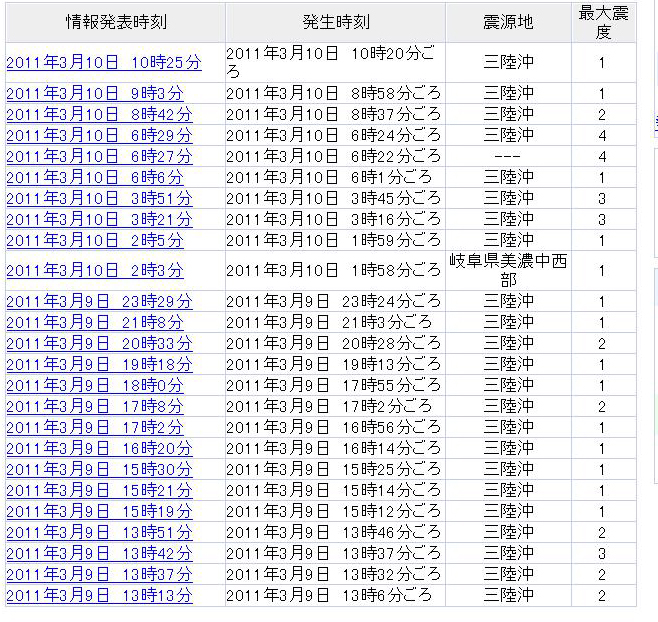Open the 2011年3月10日 6時29分 report link
Viewport: 658px width, 622px height.
pos(99,135)
